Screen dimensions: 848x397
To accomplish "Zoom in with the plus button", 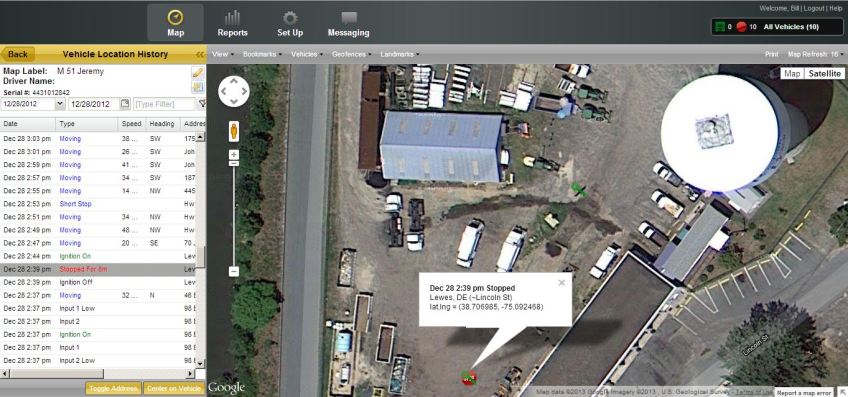I will pos(234,155).
